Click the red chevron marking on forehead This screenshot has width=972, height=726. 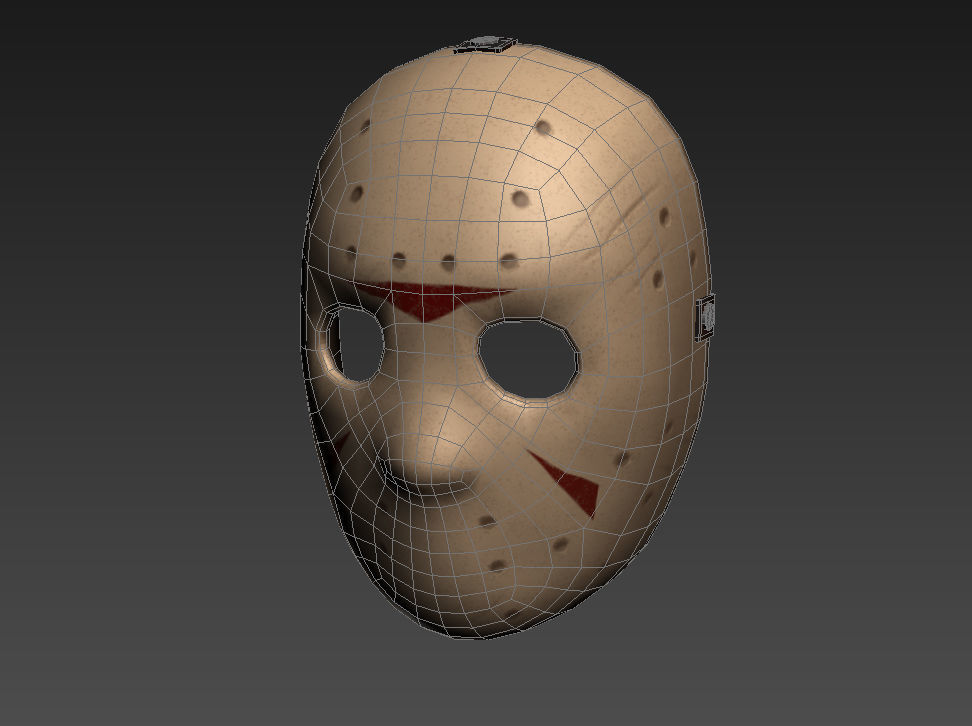[x=437, y=301]
